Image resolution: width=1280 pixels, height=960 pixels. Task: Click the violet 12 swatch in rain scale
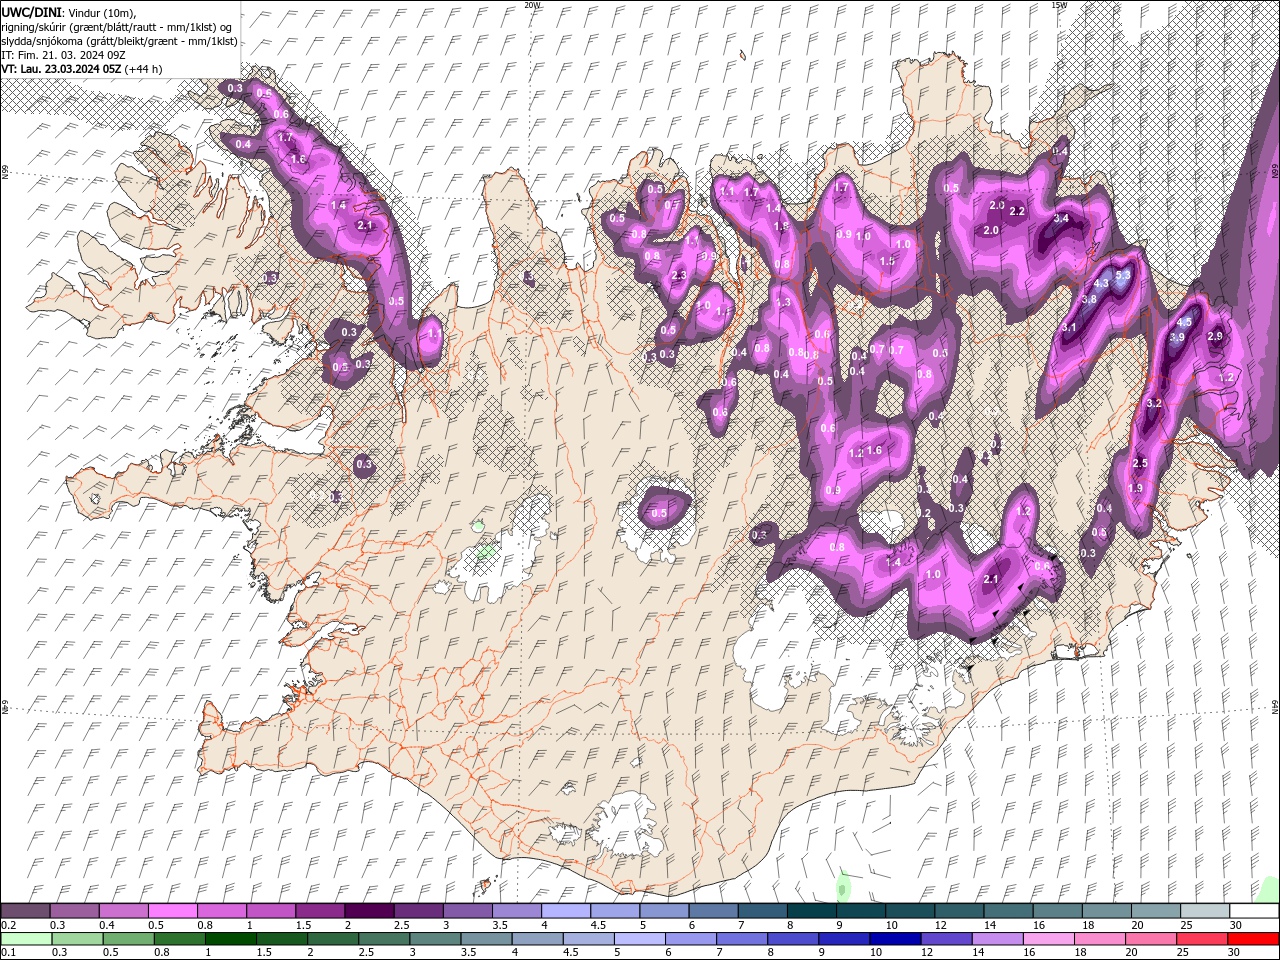[x=947, y=939]
